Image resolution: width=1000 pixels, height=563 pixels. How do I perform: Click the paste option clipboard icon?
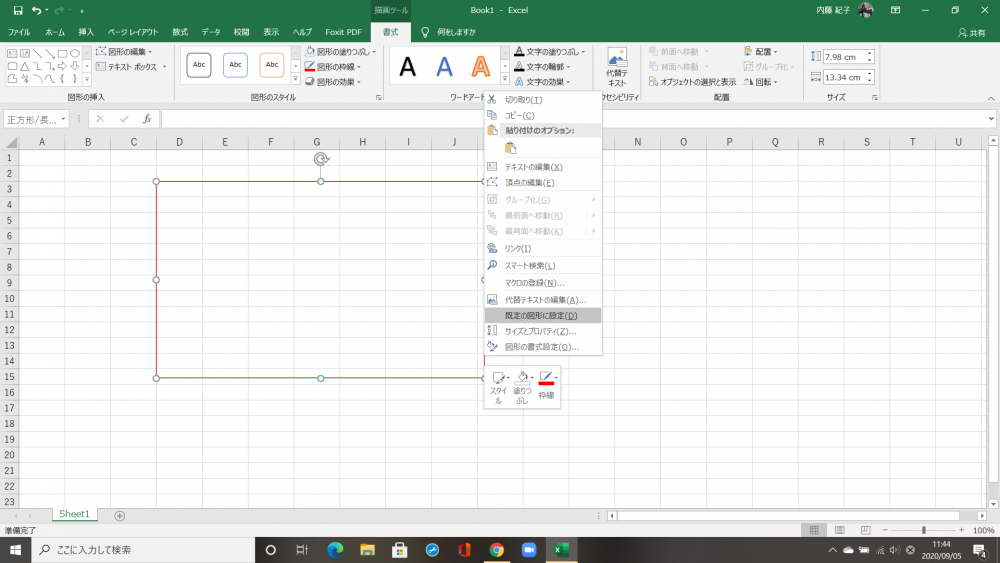(510, 148)
